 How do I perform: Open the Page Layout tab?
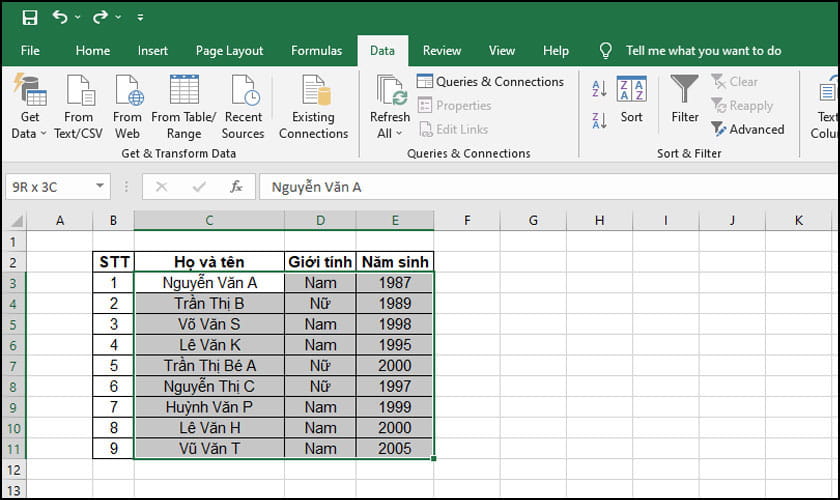[229, 51]
